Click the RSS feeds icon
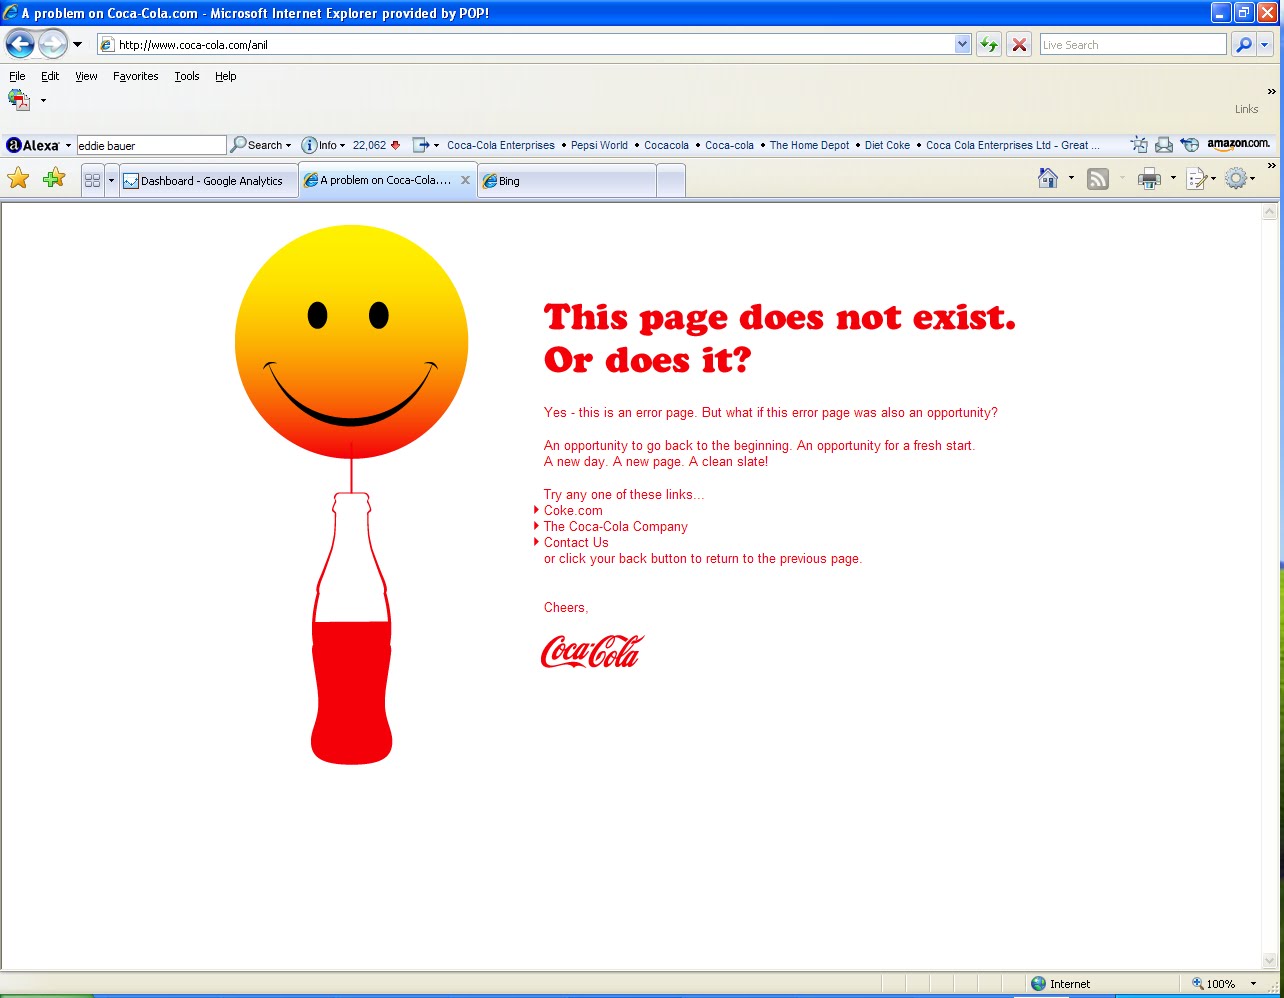This screenshot has width=1284, height=998. [1097, 178]
